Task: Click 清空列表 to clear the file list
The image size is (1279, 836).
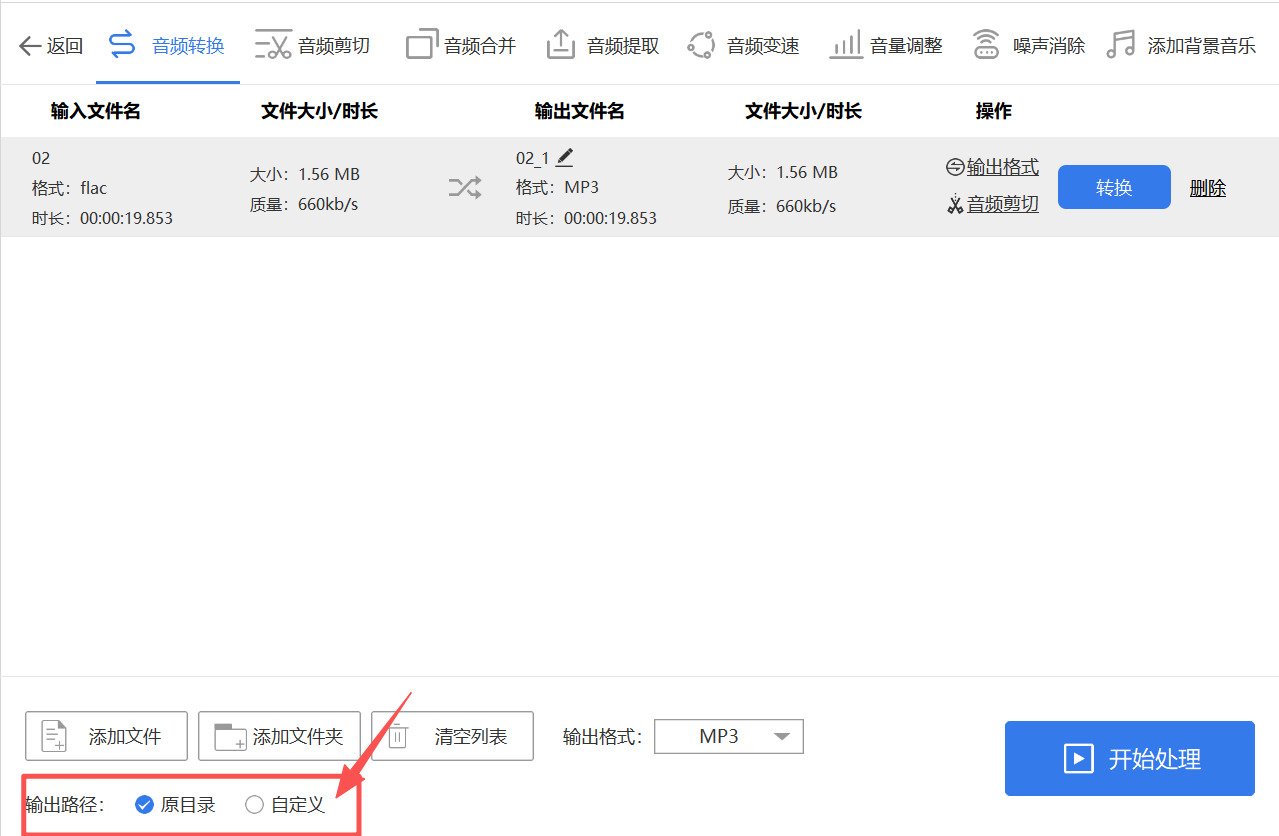Action: click(452, 736)
